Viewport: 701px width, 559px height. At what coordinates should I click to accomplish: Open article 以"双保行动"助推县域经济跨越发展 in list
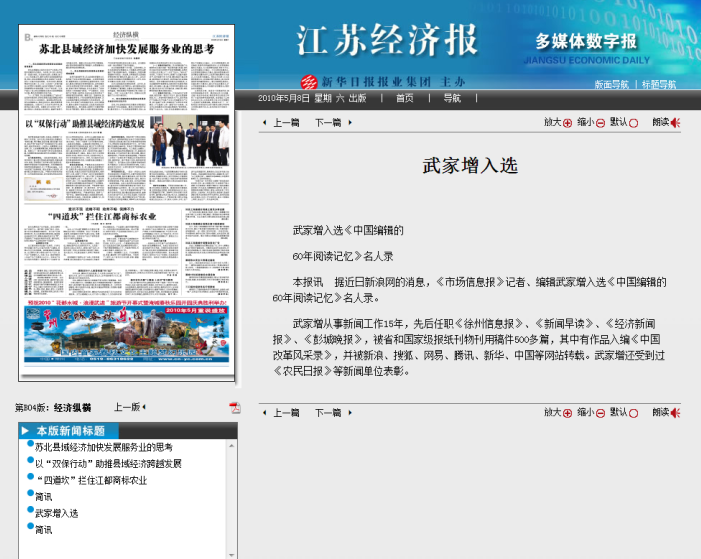(108, 464)
